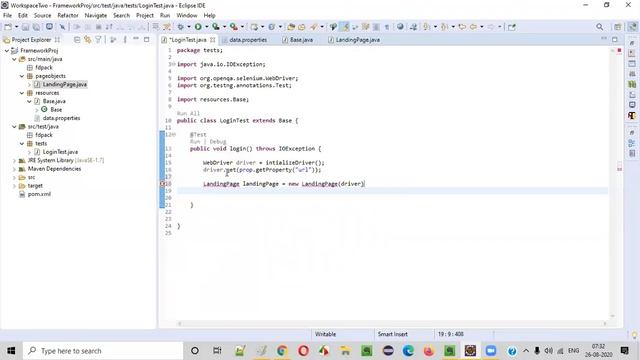The image size is (640, 360).
Task: Toggle Show Whitespace Characters button
Action: coord(387,27)
